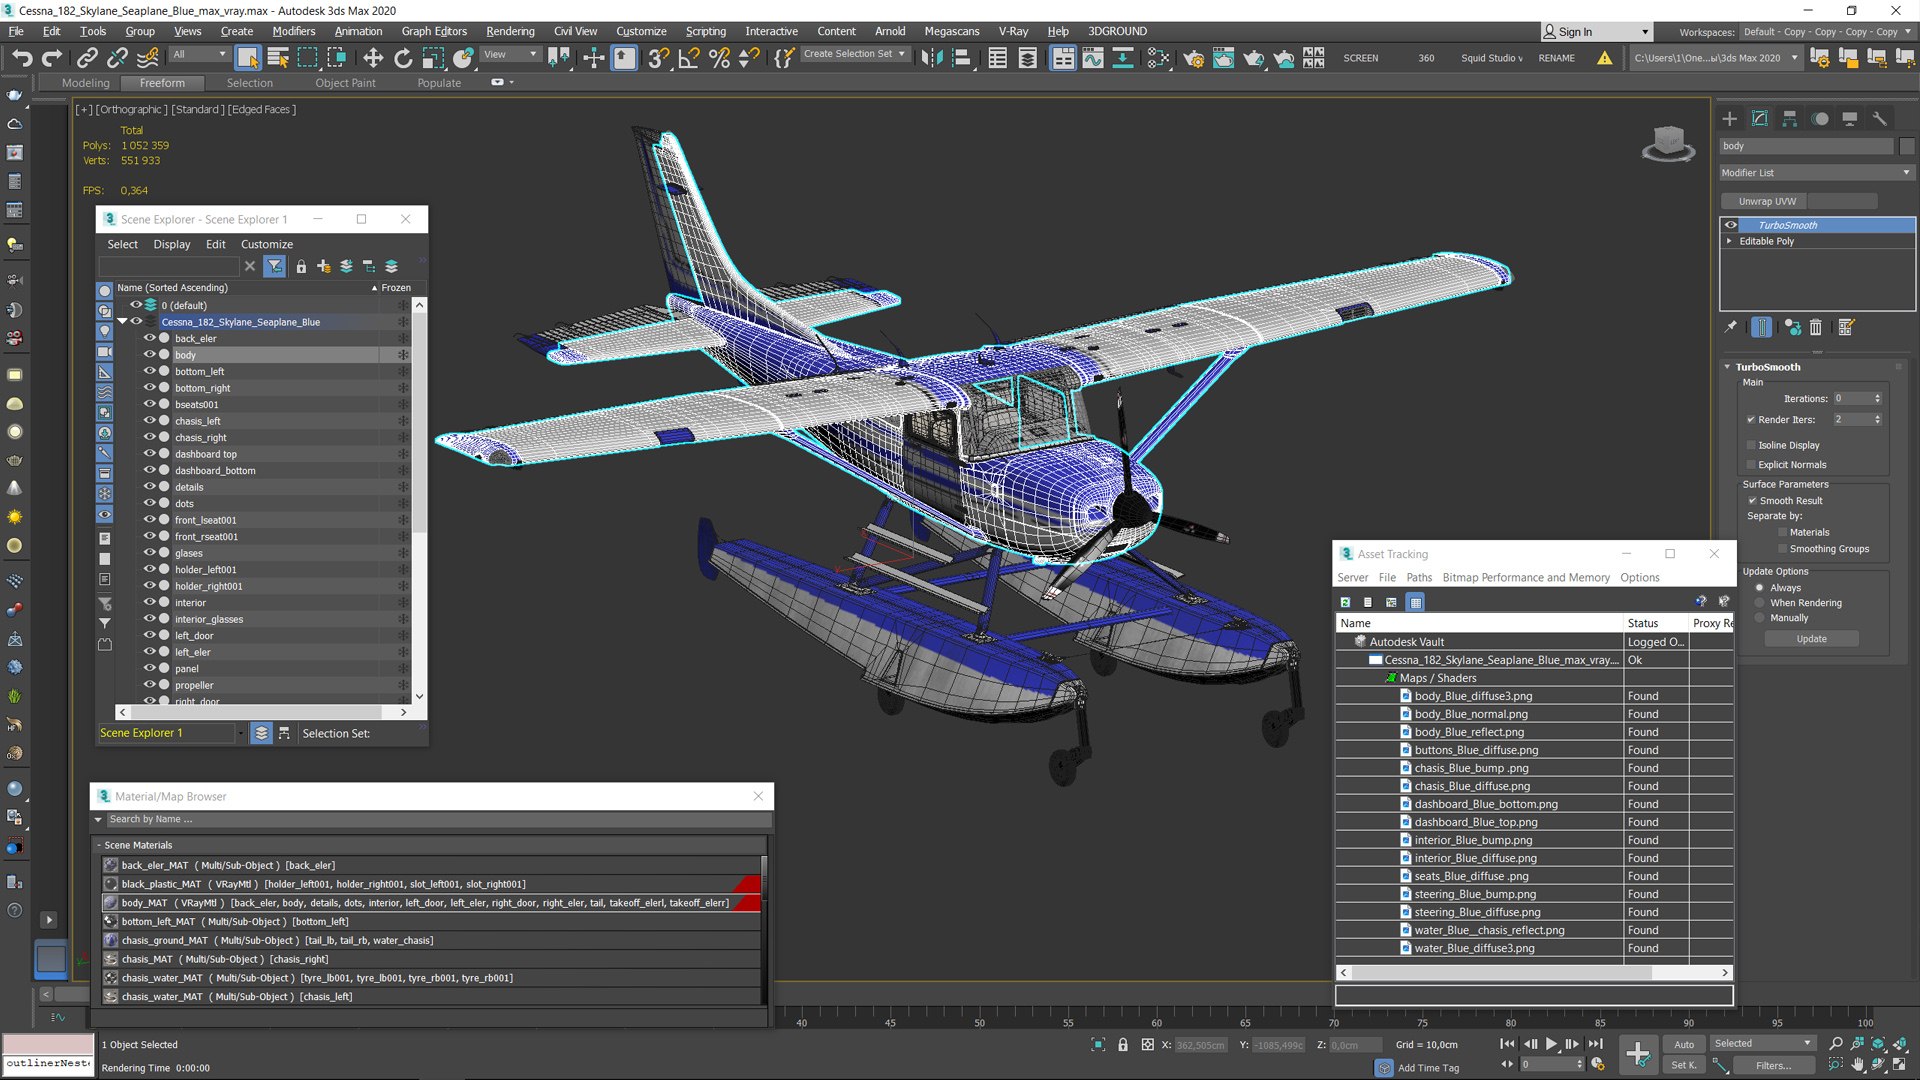Toggle visibility eye of bottom_left object

(x=149, y=371)
